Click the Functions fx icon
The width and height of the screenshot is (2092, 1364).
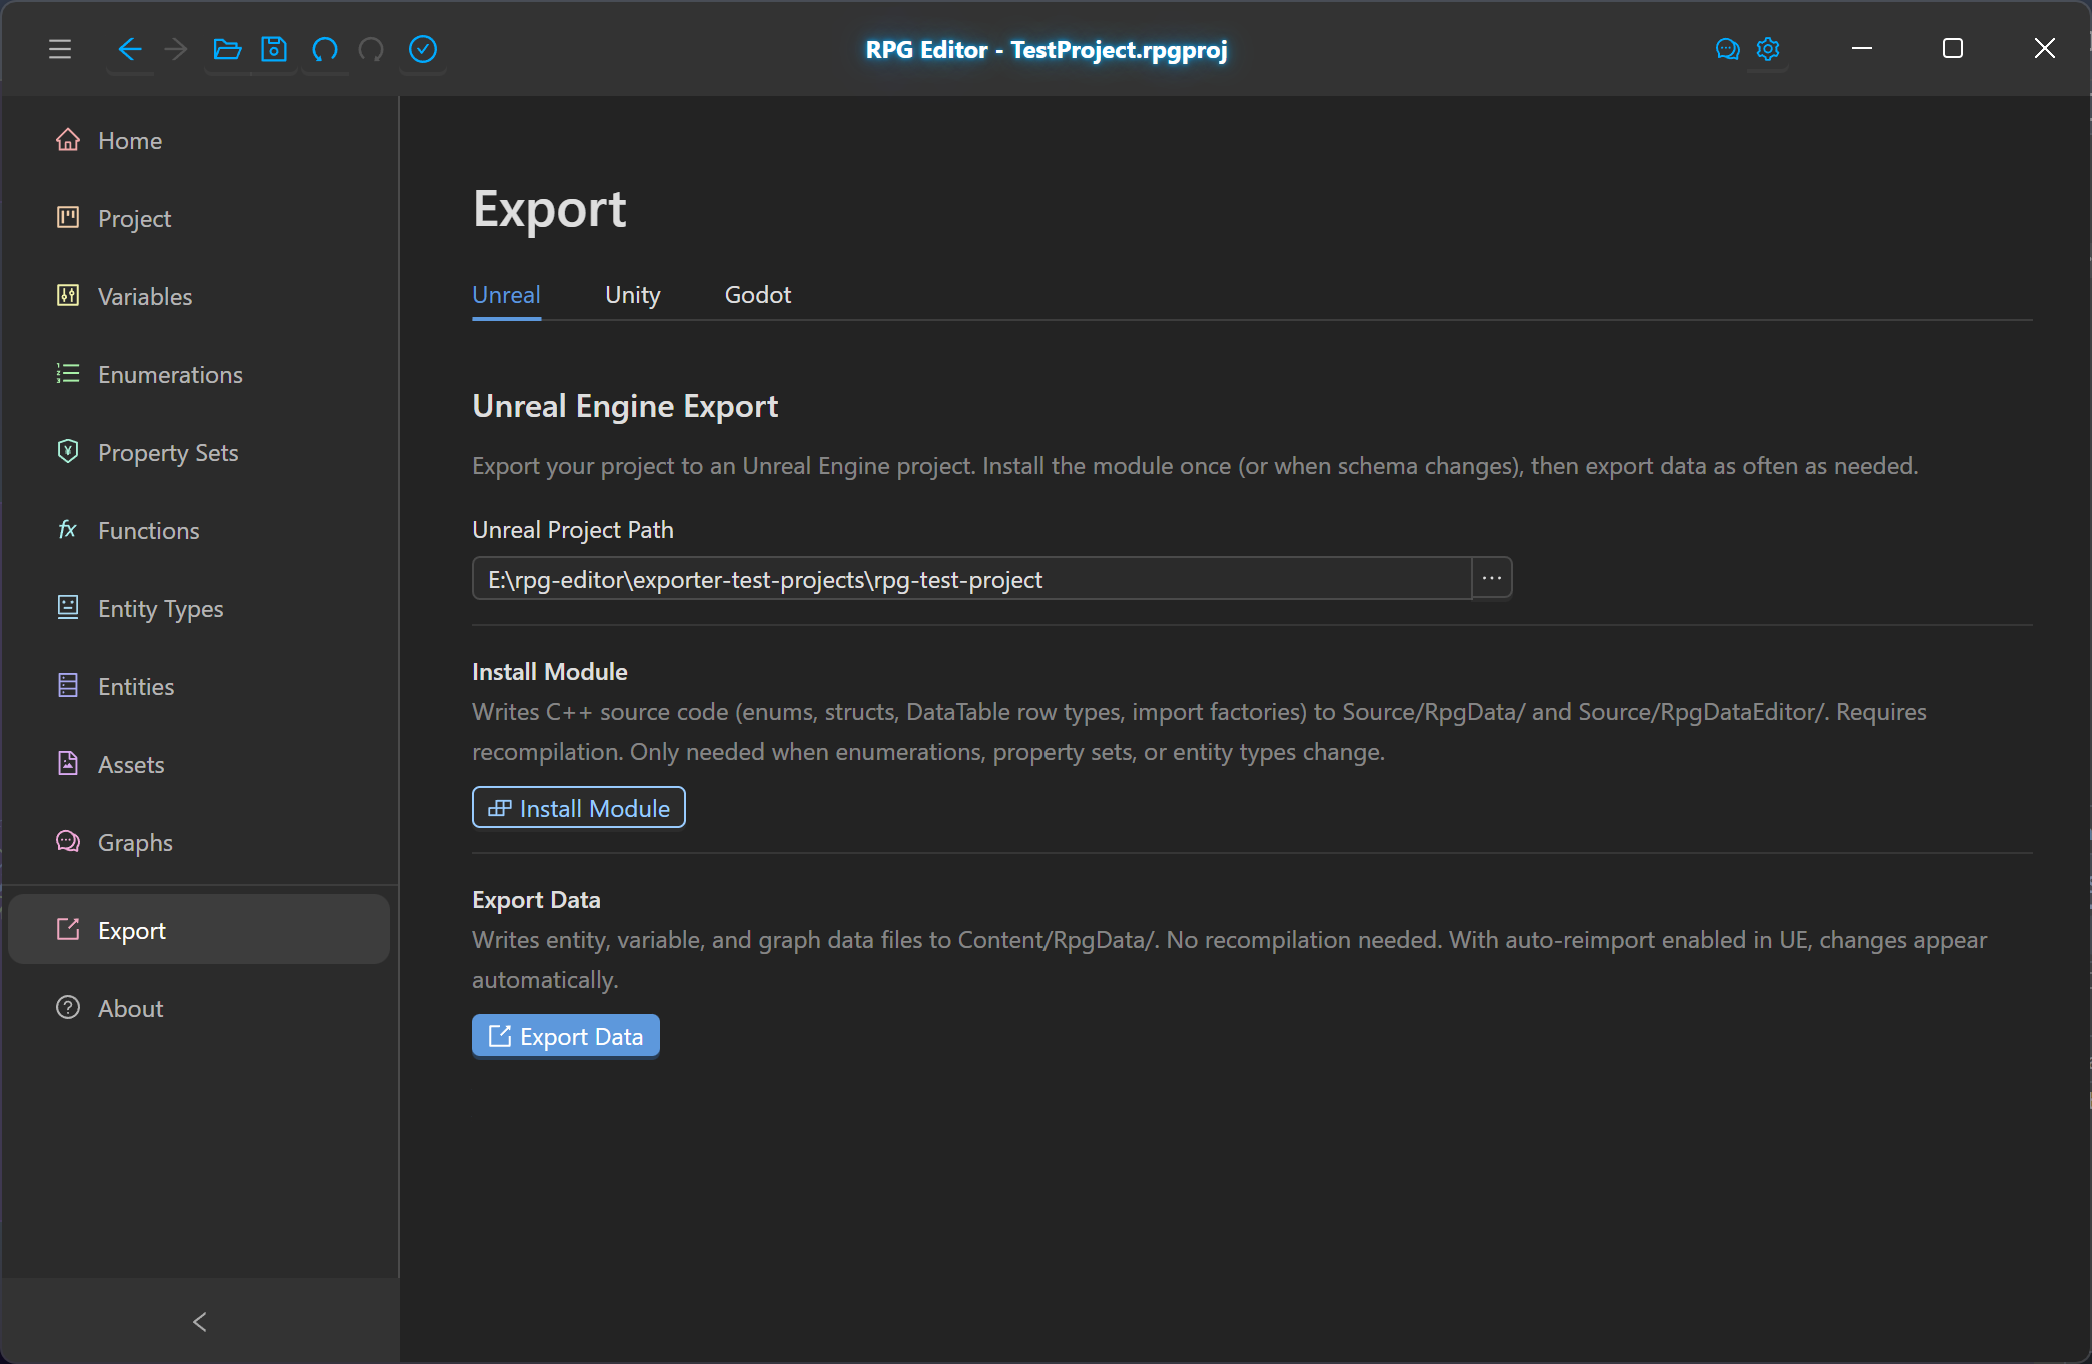point(68,530)
